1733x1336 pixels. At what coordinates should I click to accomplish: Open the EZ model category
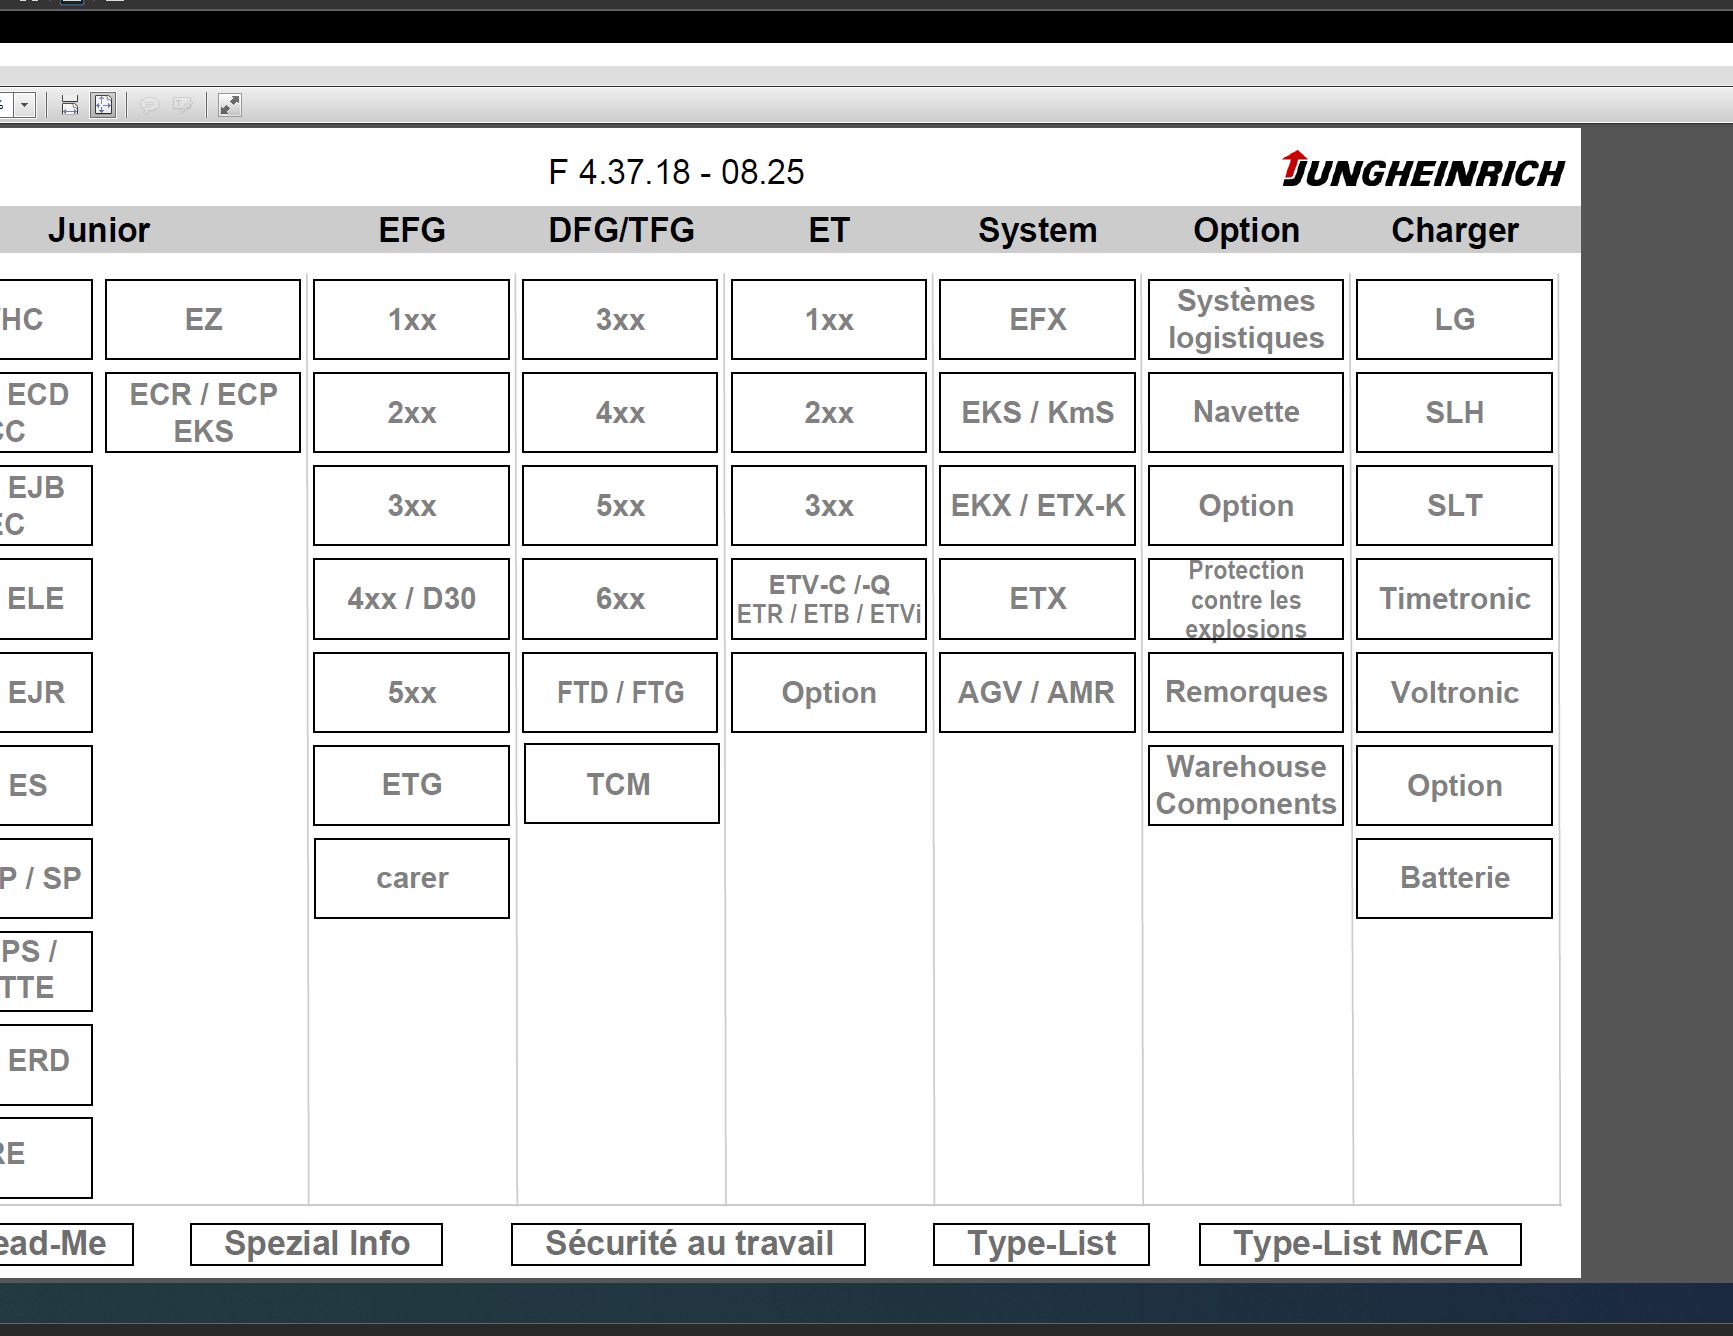201,319
